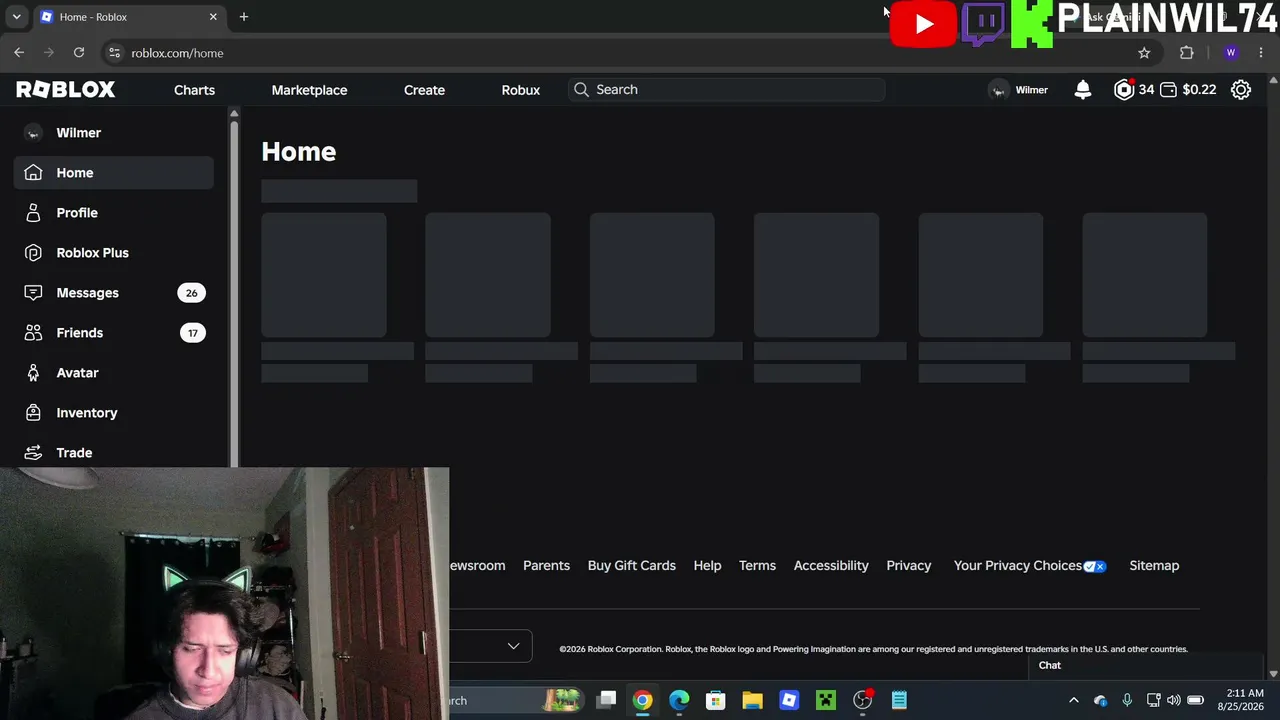Viewport: 1280px width, 720px height.
Task: Open the clock showing 2:11 AM
Action: [1240, 700]
